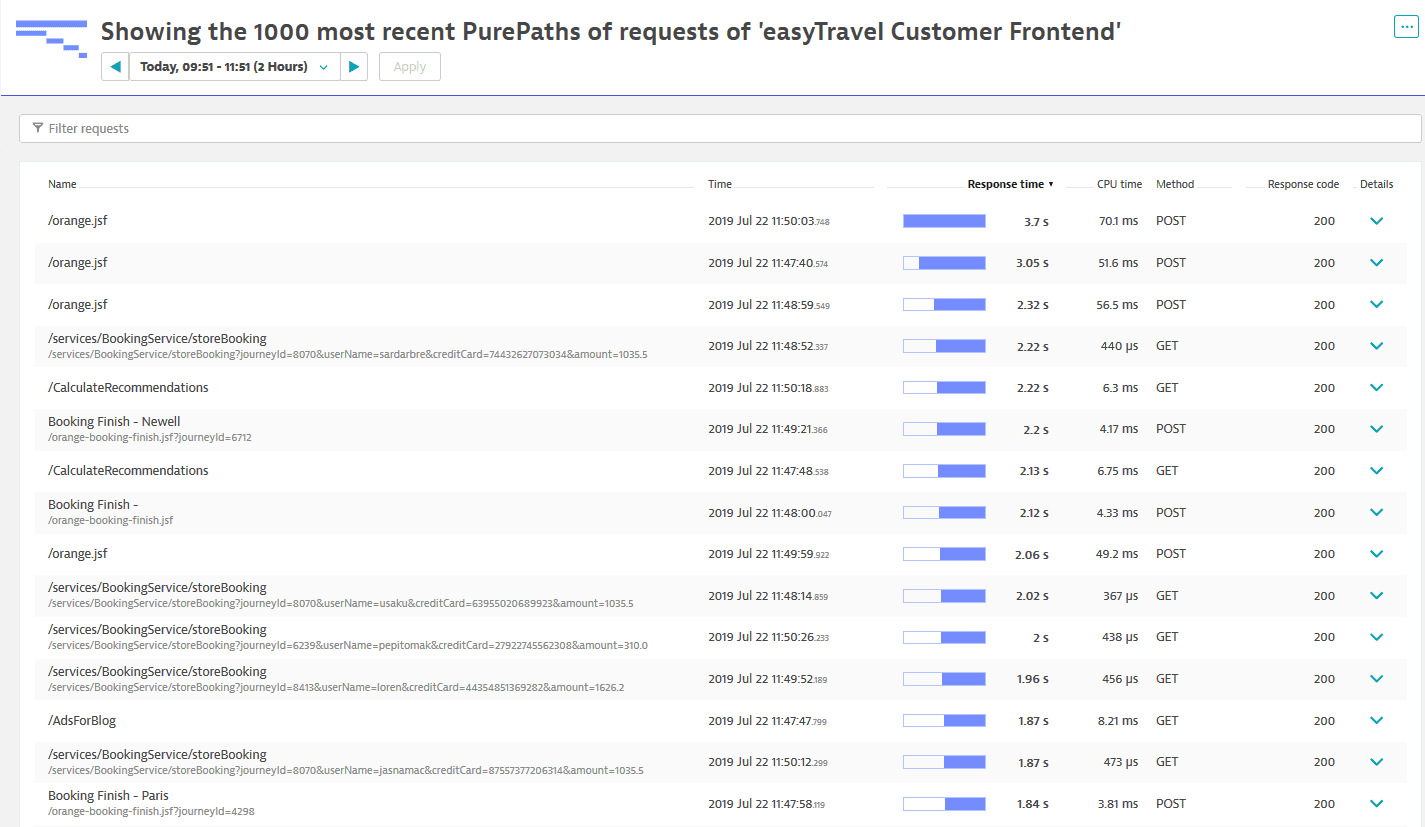Viewport: 1425px width, 827px height.
Task: Expand details of /CalculateRecommendations 11:47:48 row
Action: point(1376,471)
